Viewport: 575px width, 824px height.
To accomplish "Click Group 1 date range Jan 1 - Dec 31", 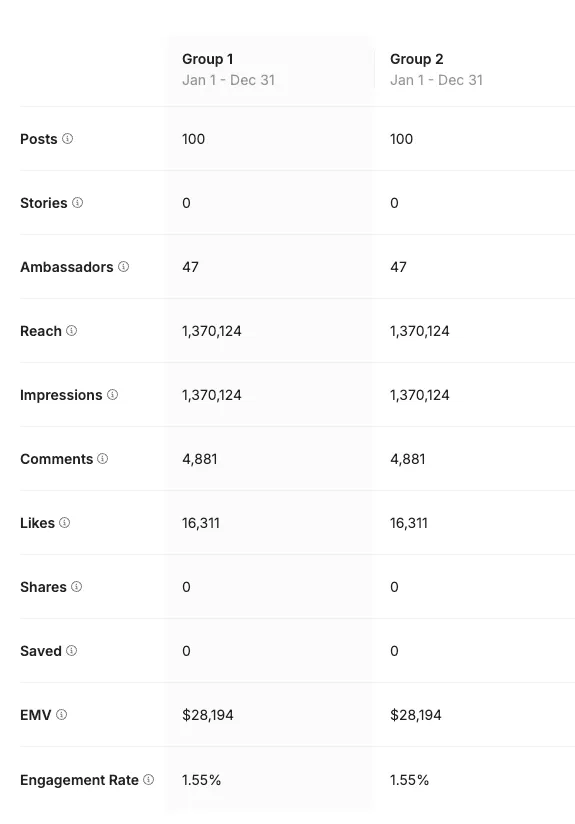I will click(x=228, y=80).
